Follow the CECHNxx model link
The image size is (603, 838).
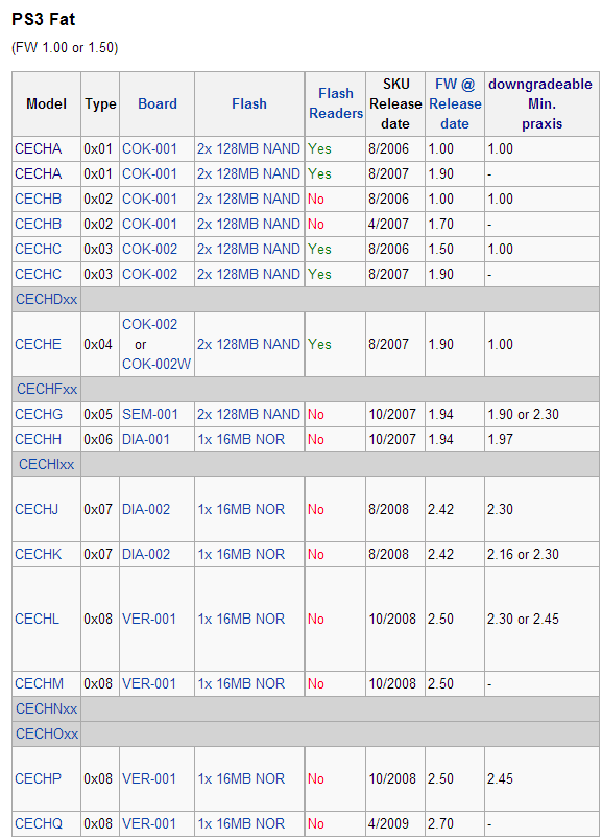click(x=47, y=709)
